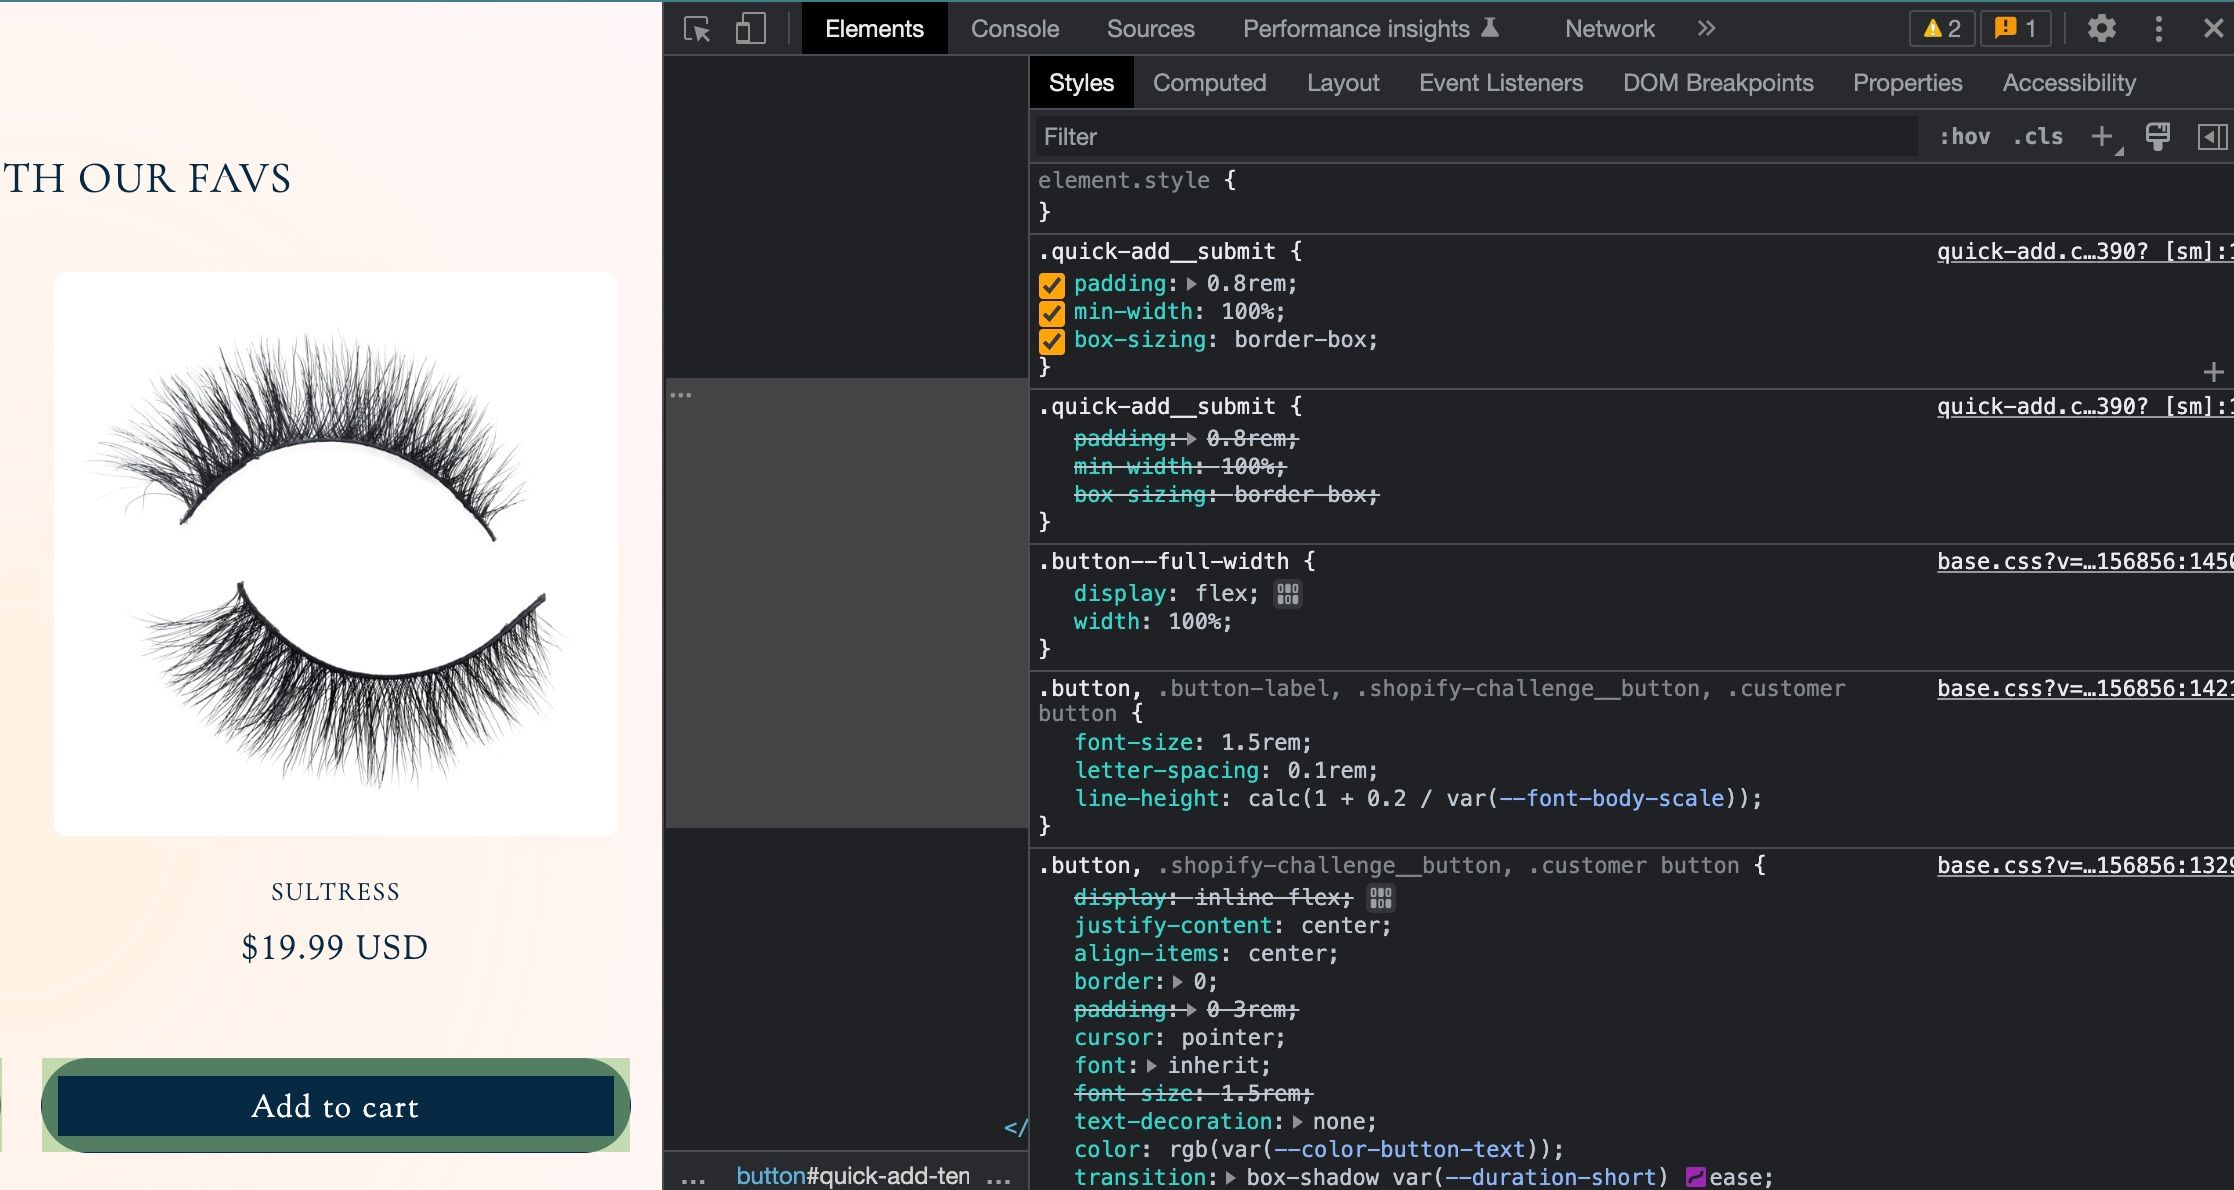Show more DevTools tabs chevron
Viewport: 2234px width, 1190px height.
click(1706, 29)
